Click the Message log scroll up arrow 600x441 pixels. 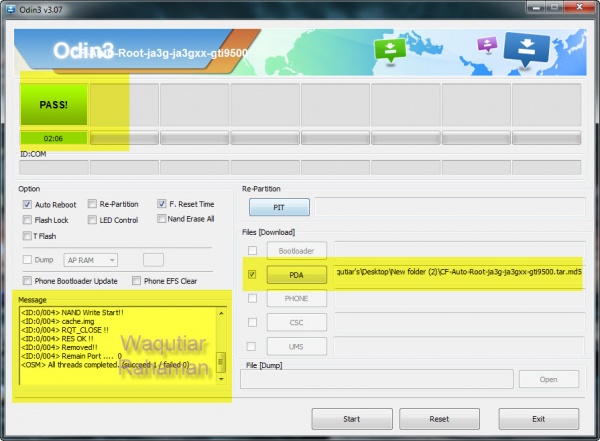(221, 313)
